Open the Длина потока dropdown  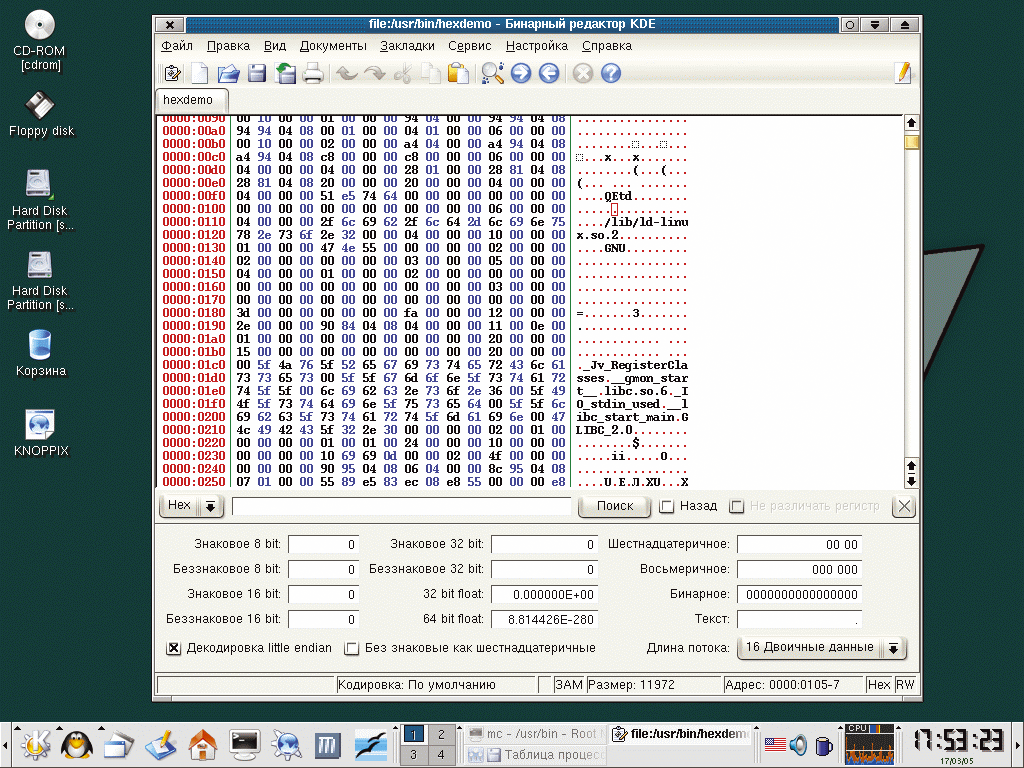pos(822,647)
